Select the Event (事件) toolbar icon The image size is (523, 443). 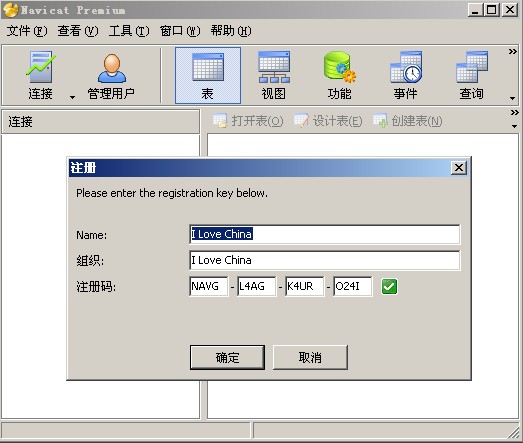(406, 76)
